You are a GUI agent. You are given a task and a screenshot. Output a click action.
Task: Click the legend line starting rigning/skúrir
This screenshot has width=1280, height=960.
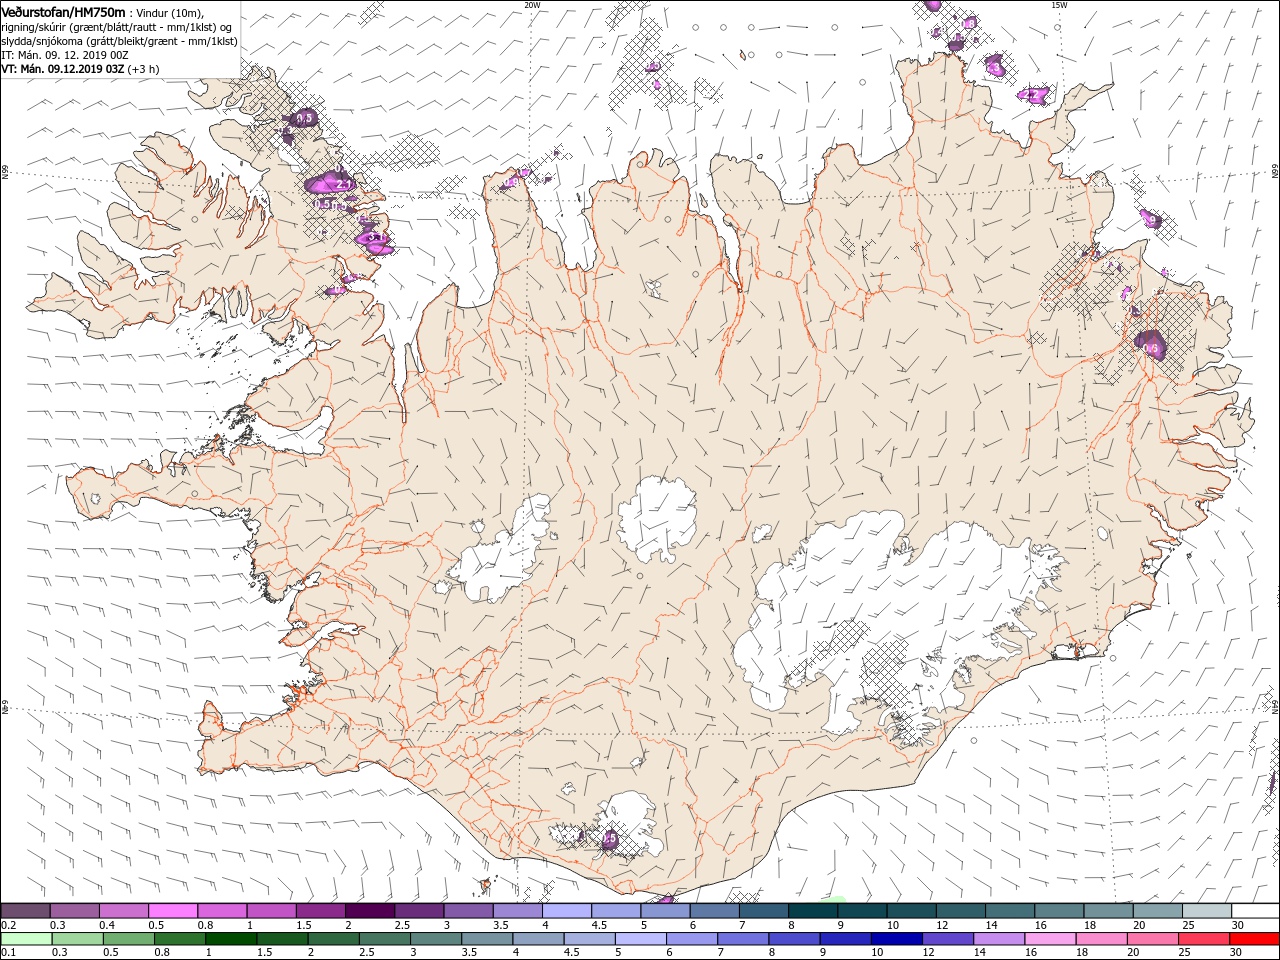coord(116,27)
